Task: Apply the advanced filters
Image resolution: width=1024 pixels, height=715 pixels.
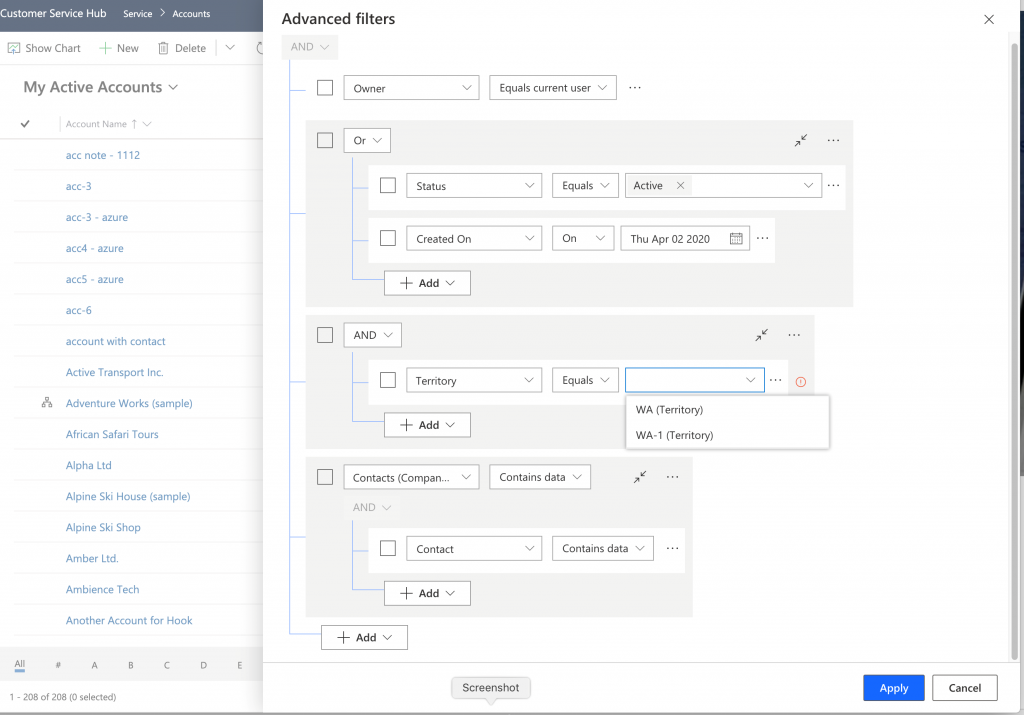Action: (x=893, y=687)
